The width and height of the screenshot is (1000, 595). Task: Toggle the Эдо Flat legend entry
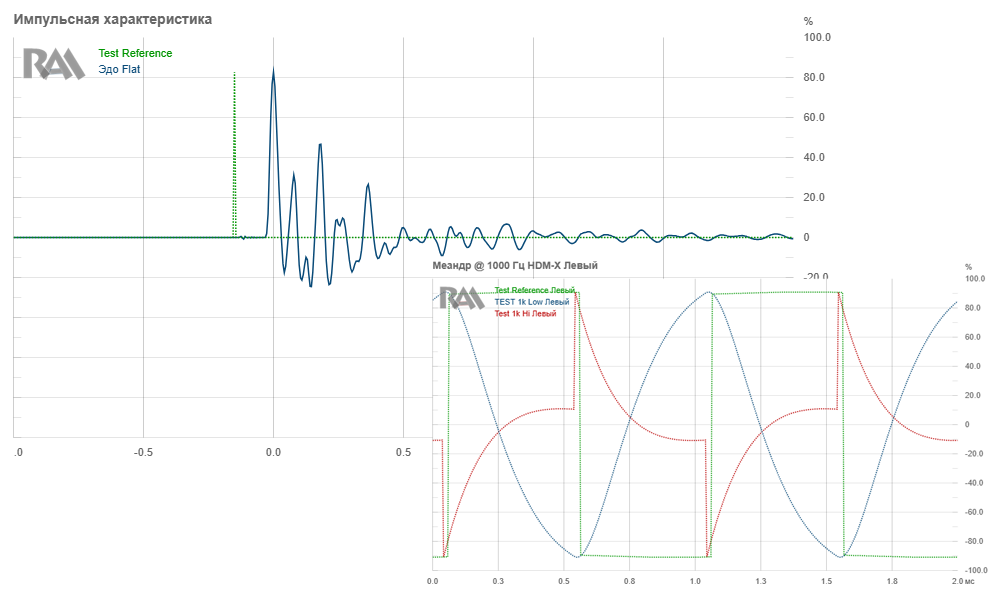[x=119, y=70]
